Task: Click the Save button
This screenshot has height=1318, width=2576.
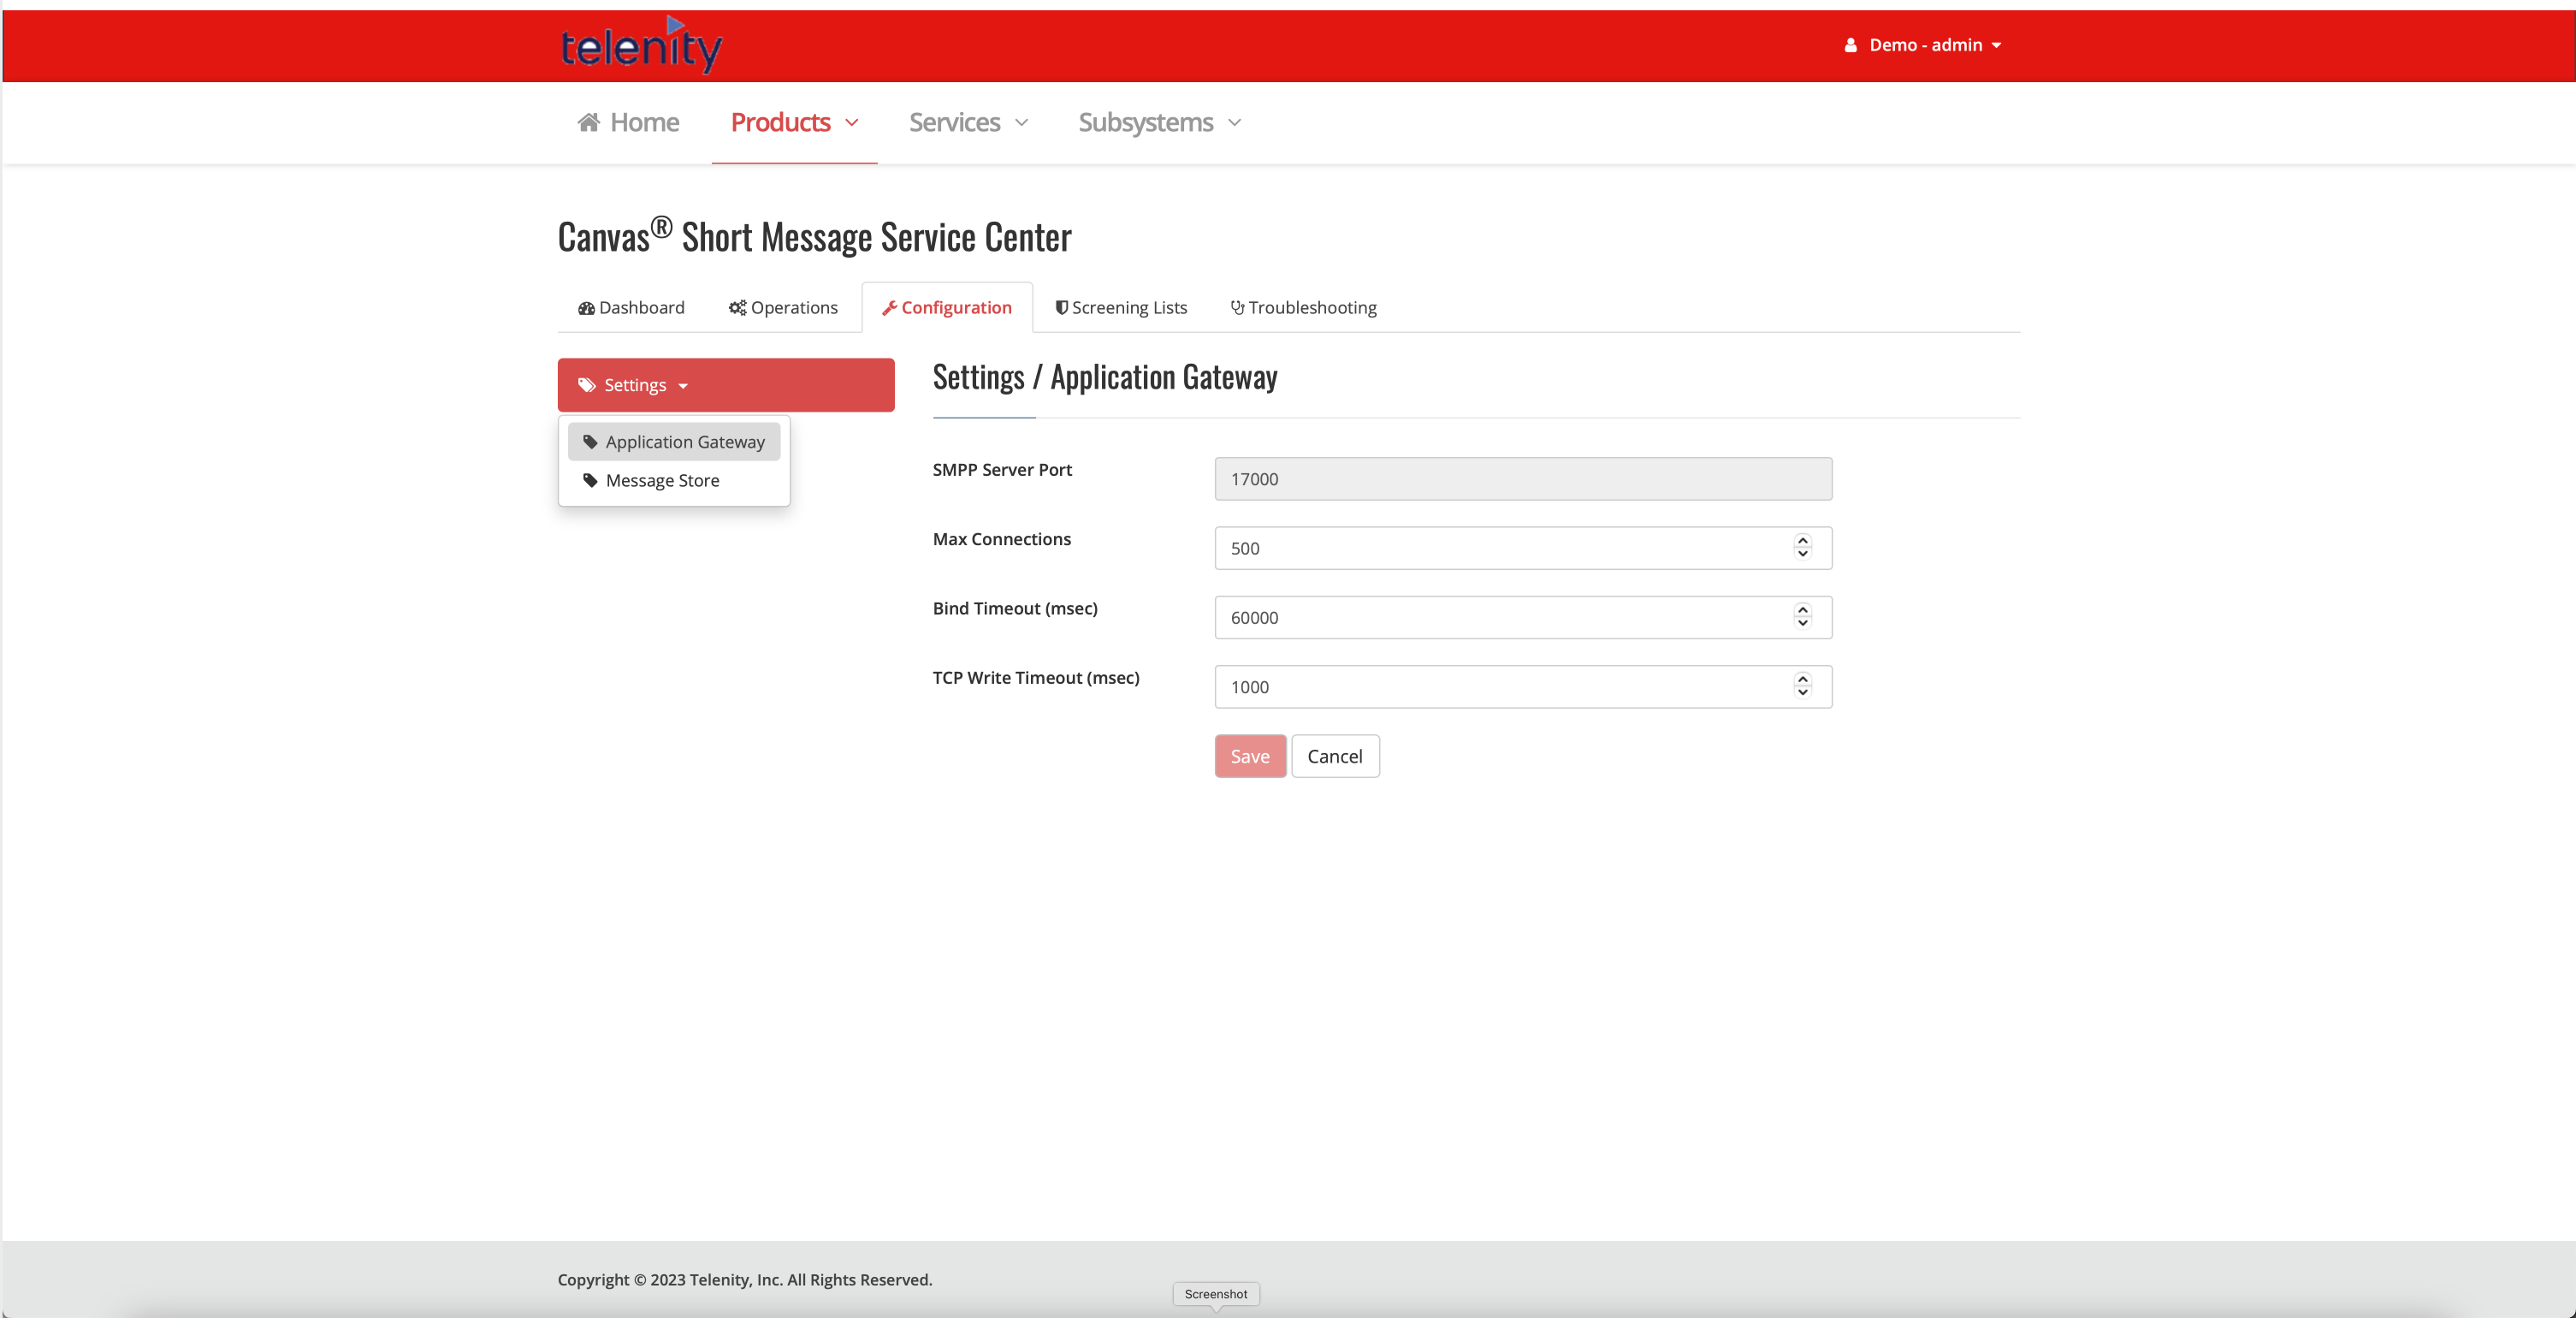Action: tap(1250, 756)
